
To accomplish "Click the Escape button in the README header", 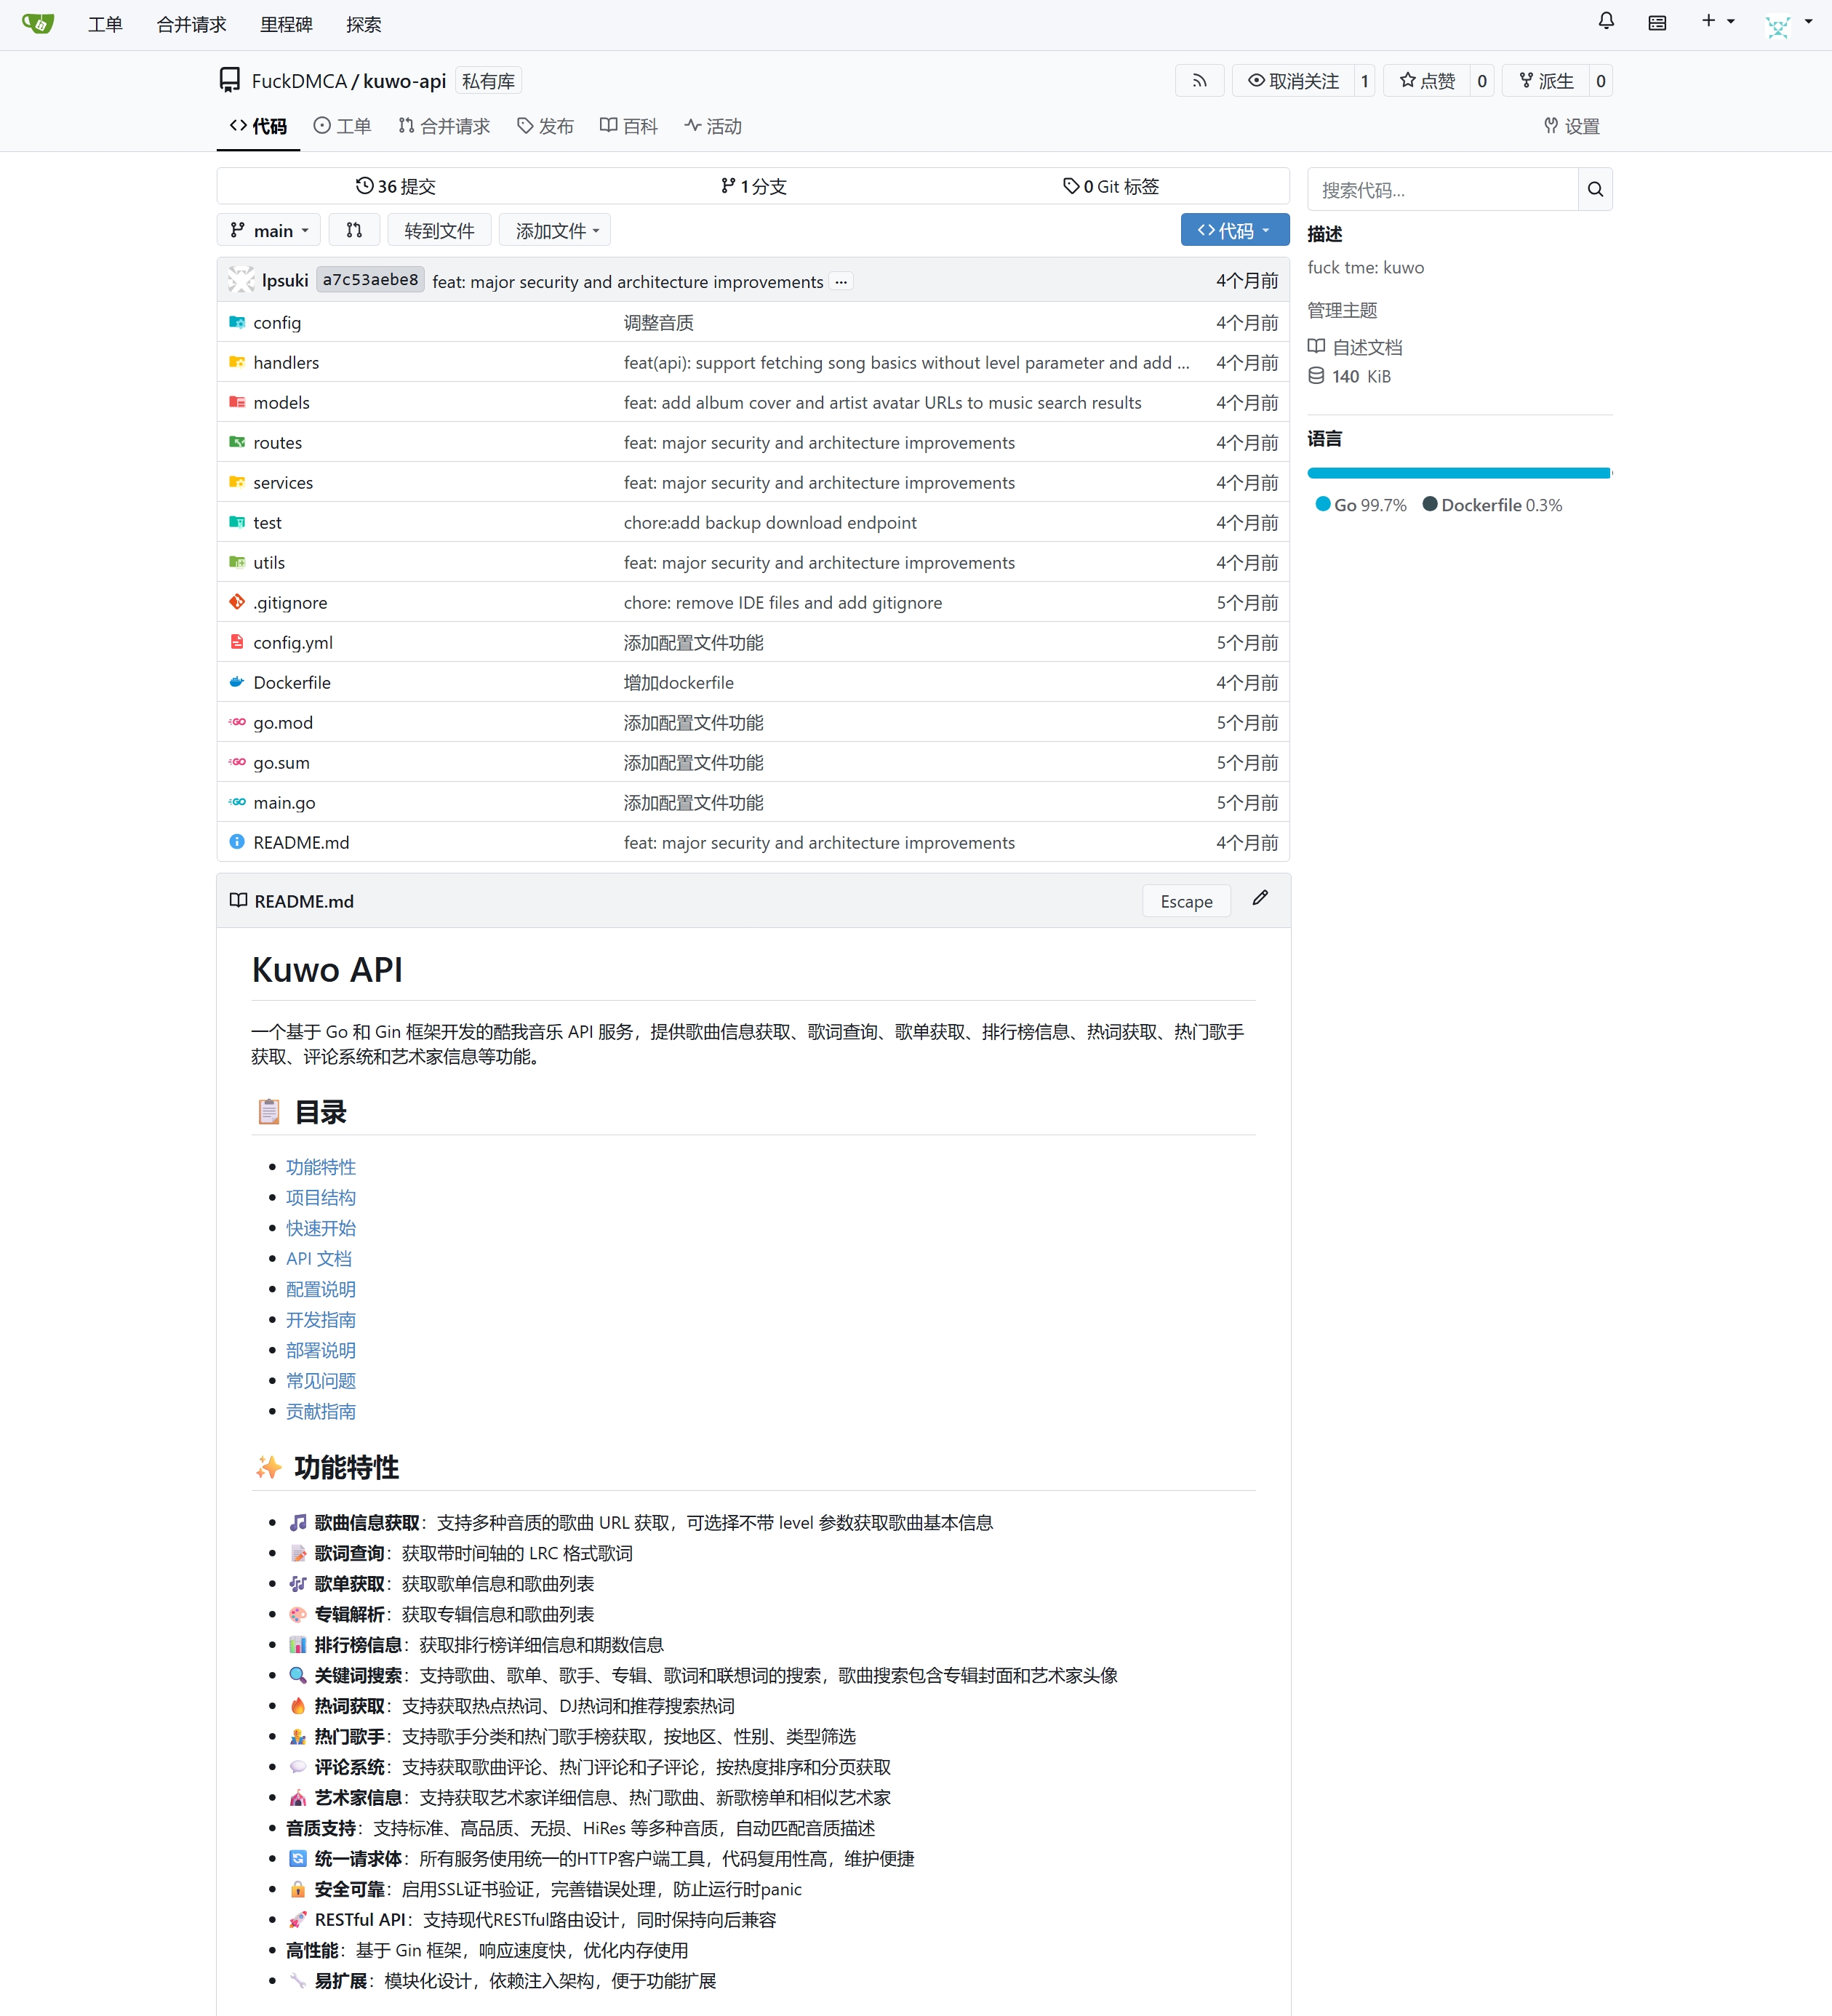I will (1186, 901).
